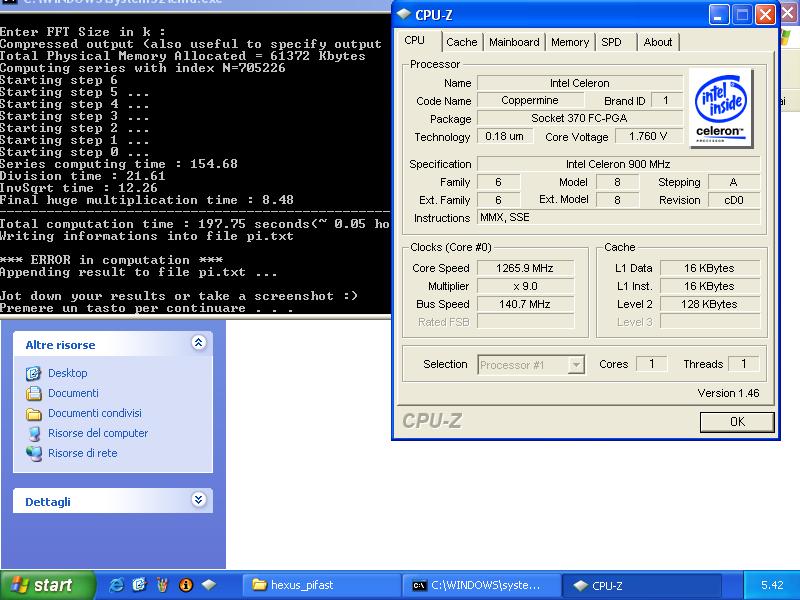Click the Series computing time line in console

click(x=119, y=164)
